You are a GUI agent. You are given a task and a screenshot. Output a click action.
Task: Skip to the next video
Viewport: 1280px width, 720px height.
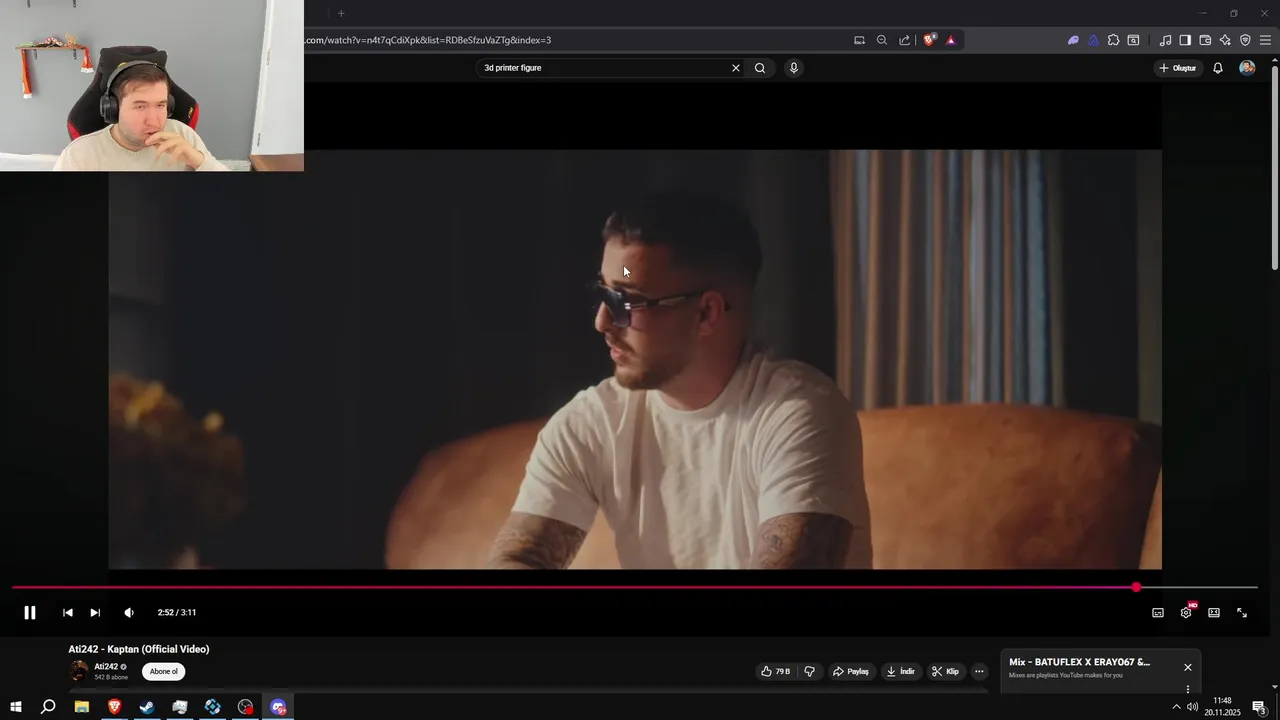click(95, 613)
